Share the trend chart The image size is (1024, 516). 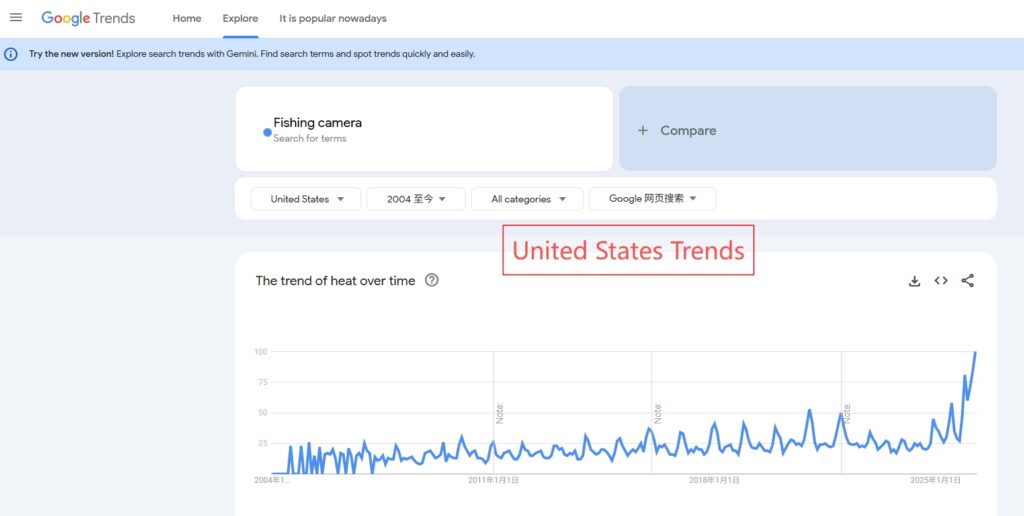point(967,281)
